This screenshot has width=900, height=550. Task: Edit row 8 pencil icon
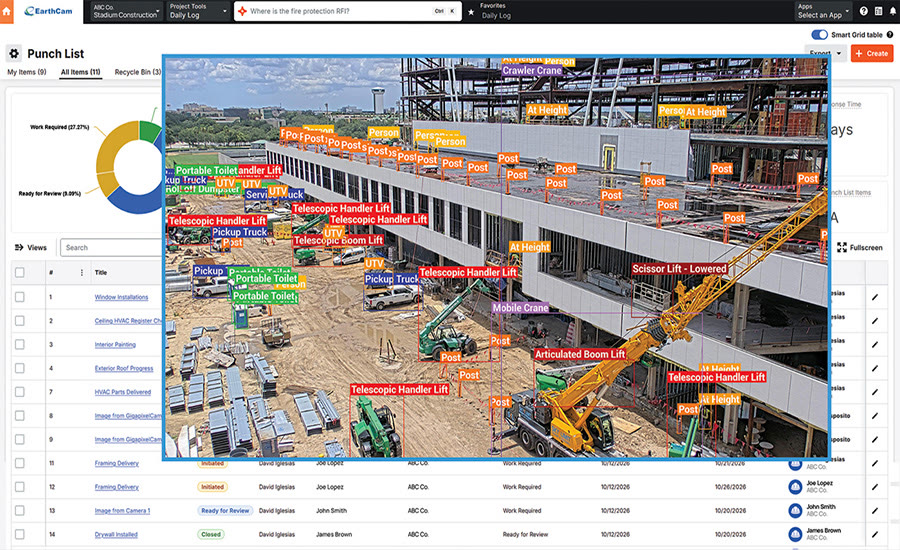click(875, 416)
